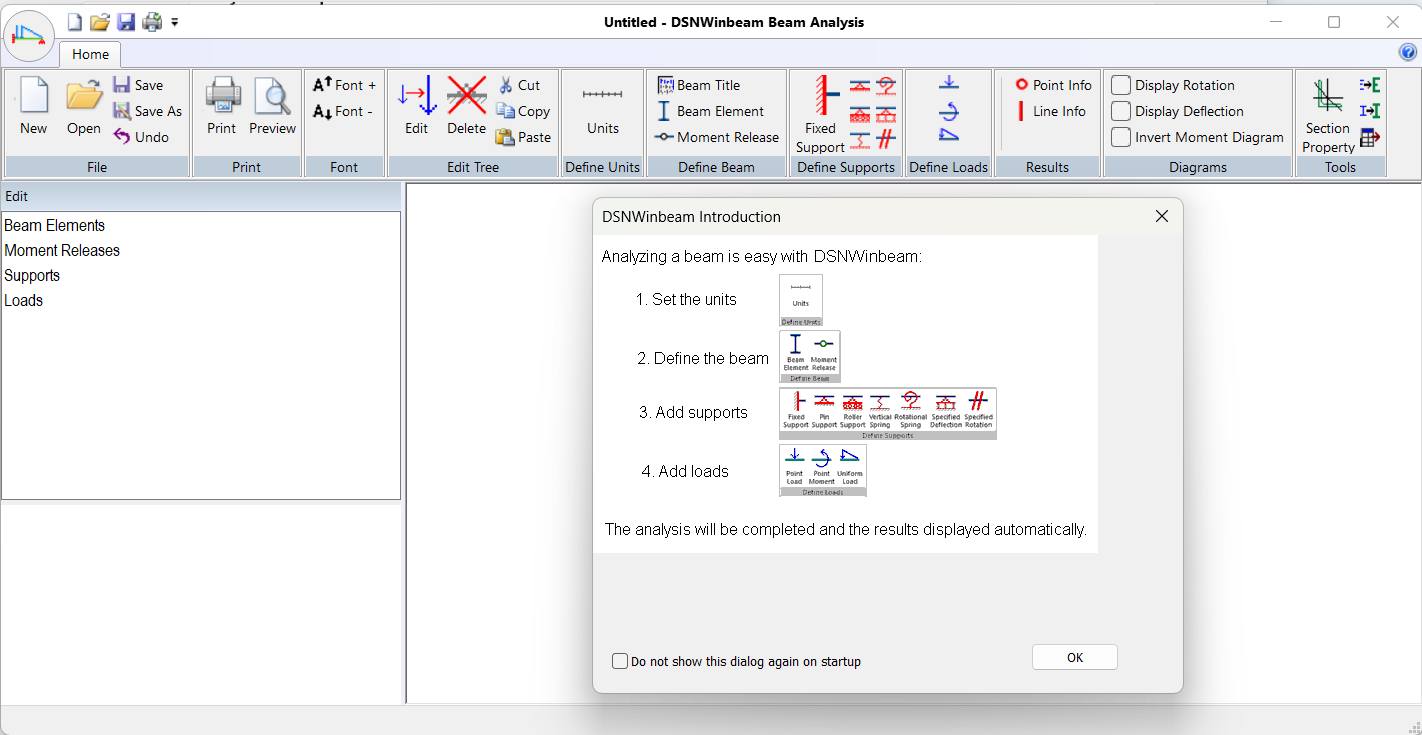Select Loads in the Edit tree

23,300
